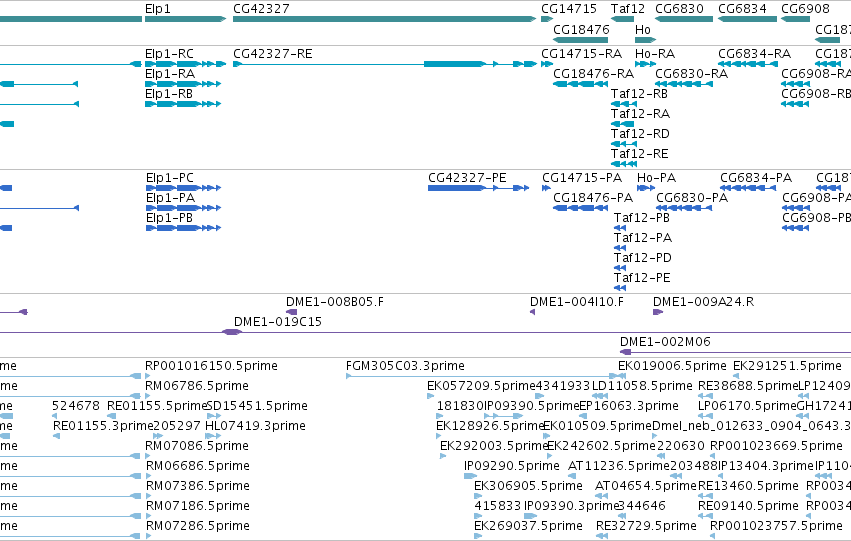
Task: Click the CG6834 gene label
Action: coord(742,9)
